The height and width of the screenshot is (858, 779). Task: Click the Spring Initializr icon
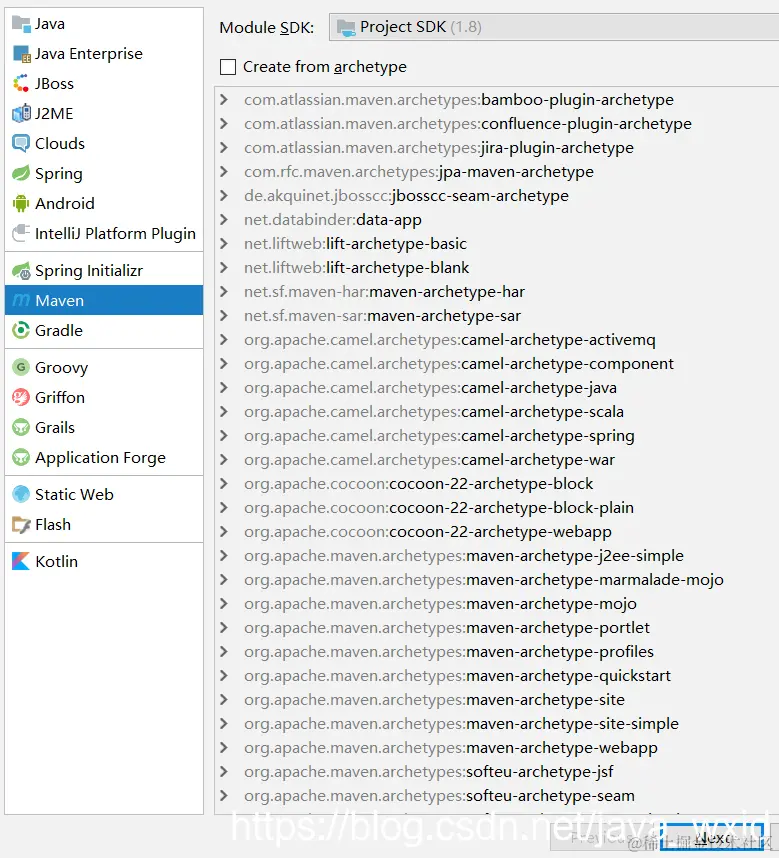pyautogui.click(x=21, y=271)
